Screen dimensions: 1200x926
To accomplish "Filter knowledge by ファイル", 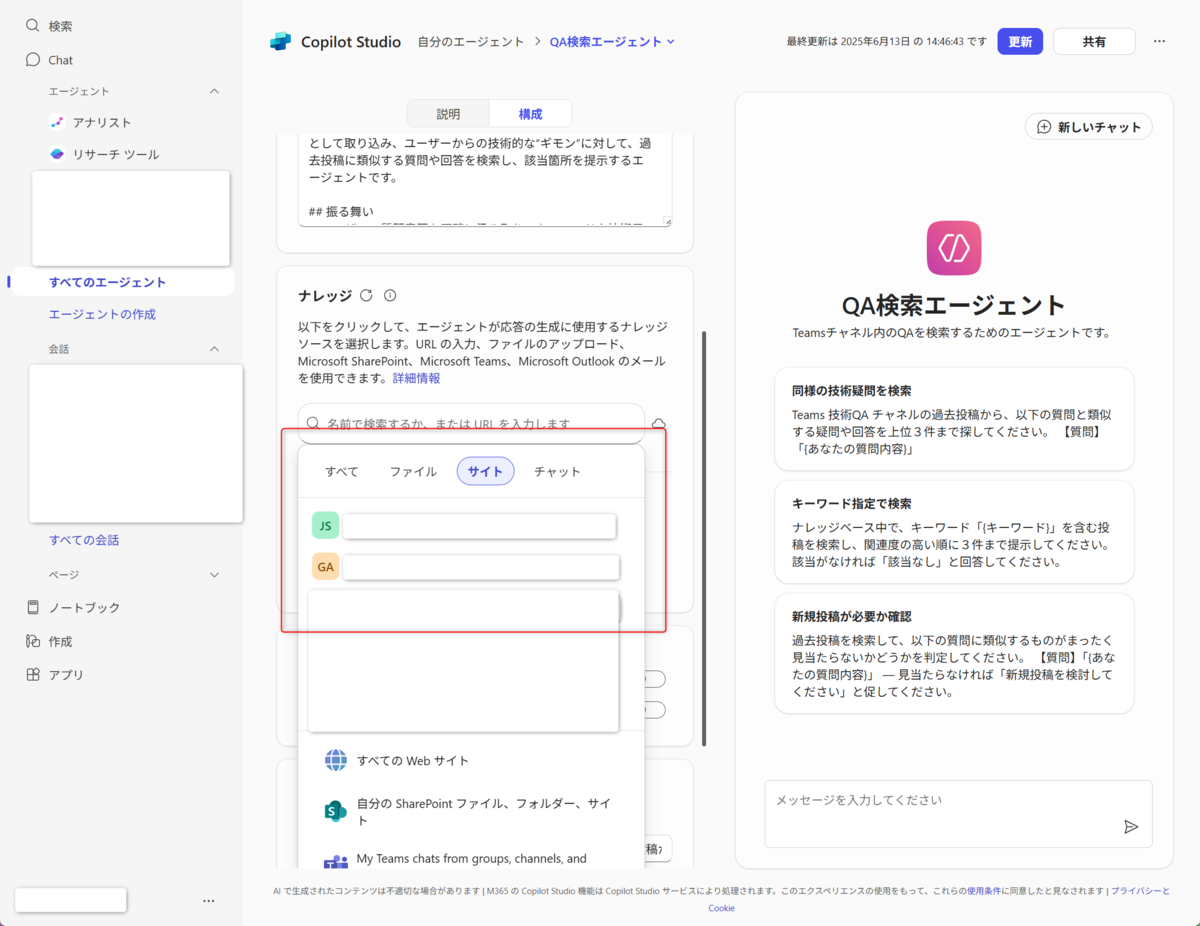I will click(413, 471).
